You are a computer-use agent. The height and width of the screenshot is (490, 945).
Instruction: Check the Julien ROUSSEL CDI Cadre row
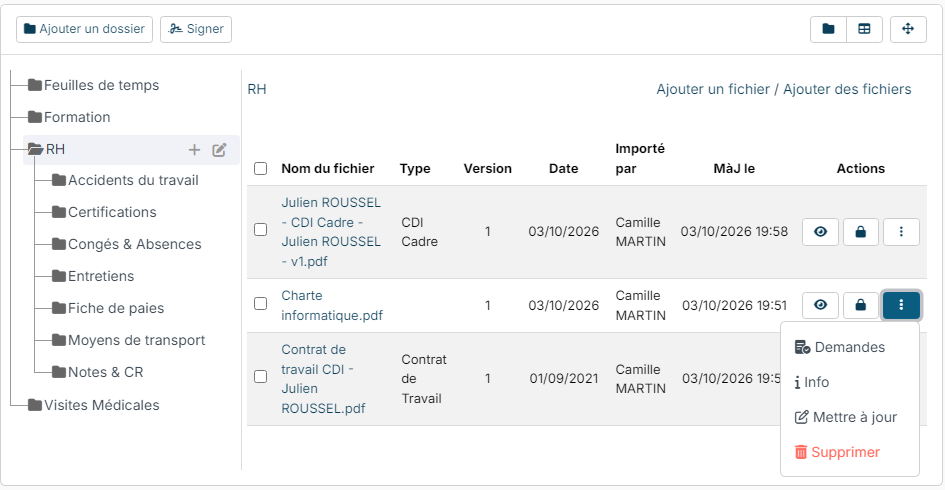260,230
